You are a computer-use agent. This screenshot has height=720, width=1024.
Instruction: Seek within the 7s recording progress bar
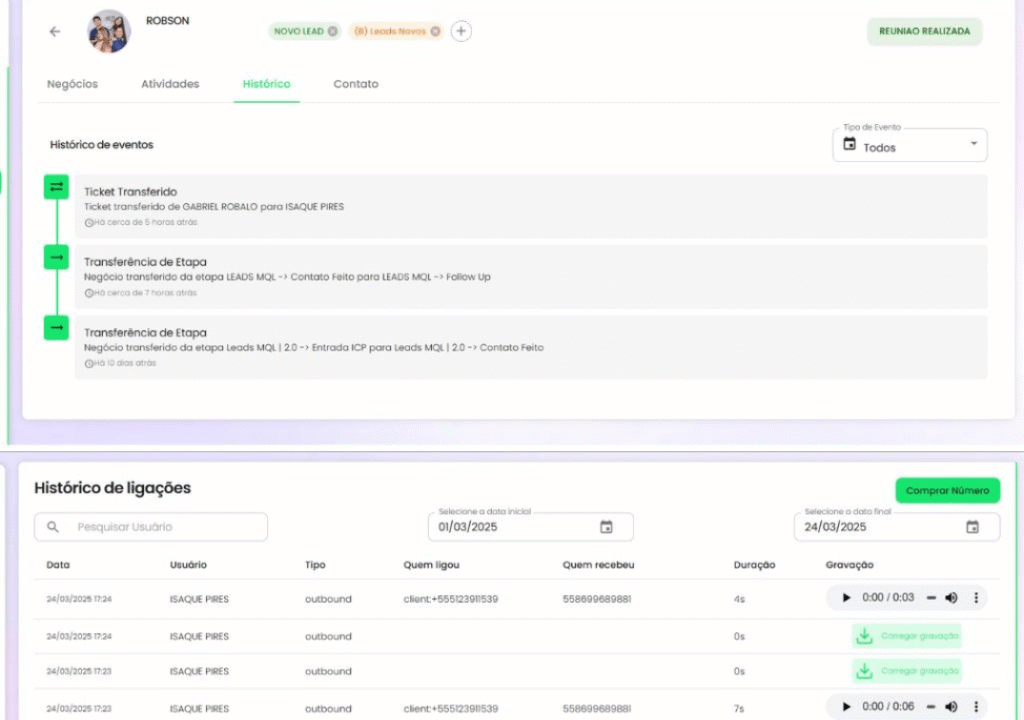931,707
